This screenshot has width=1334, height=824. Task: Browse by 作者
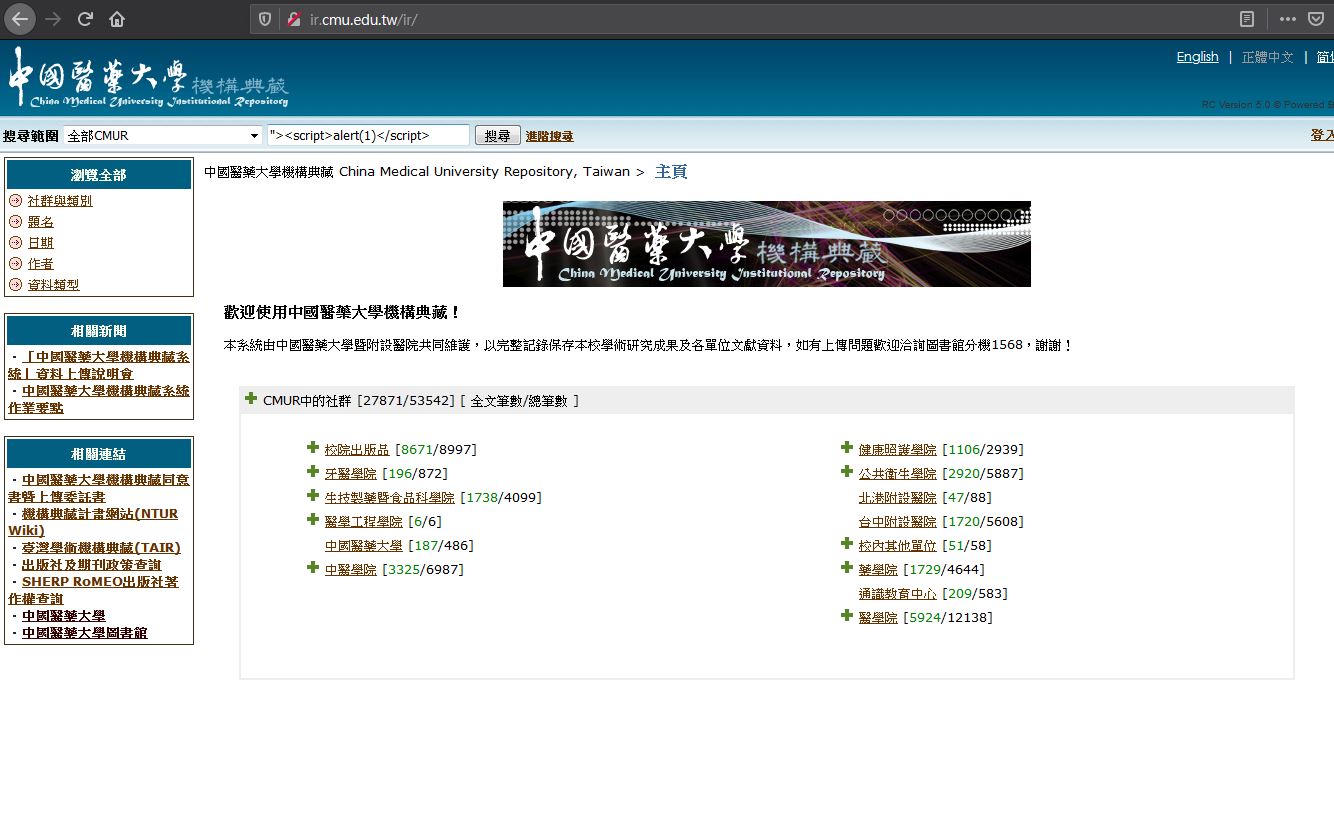[x=41, y=264]
